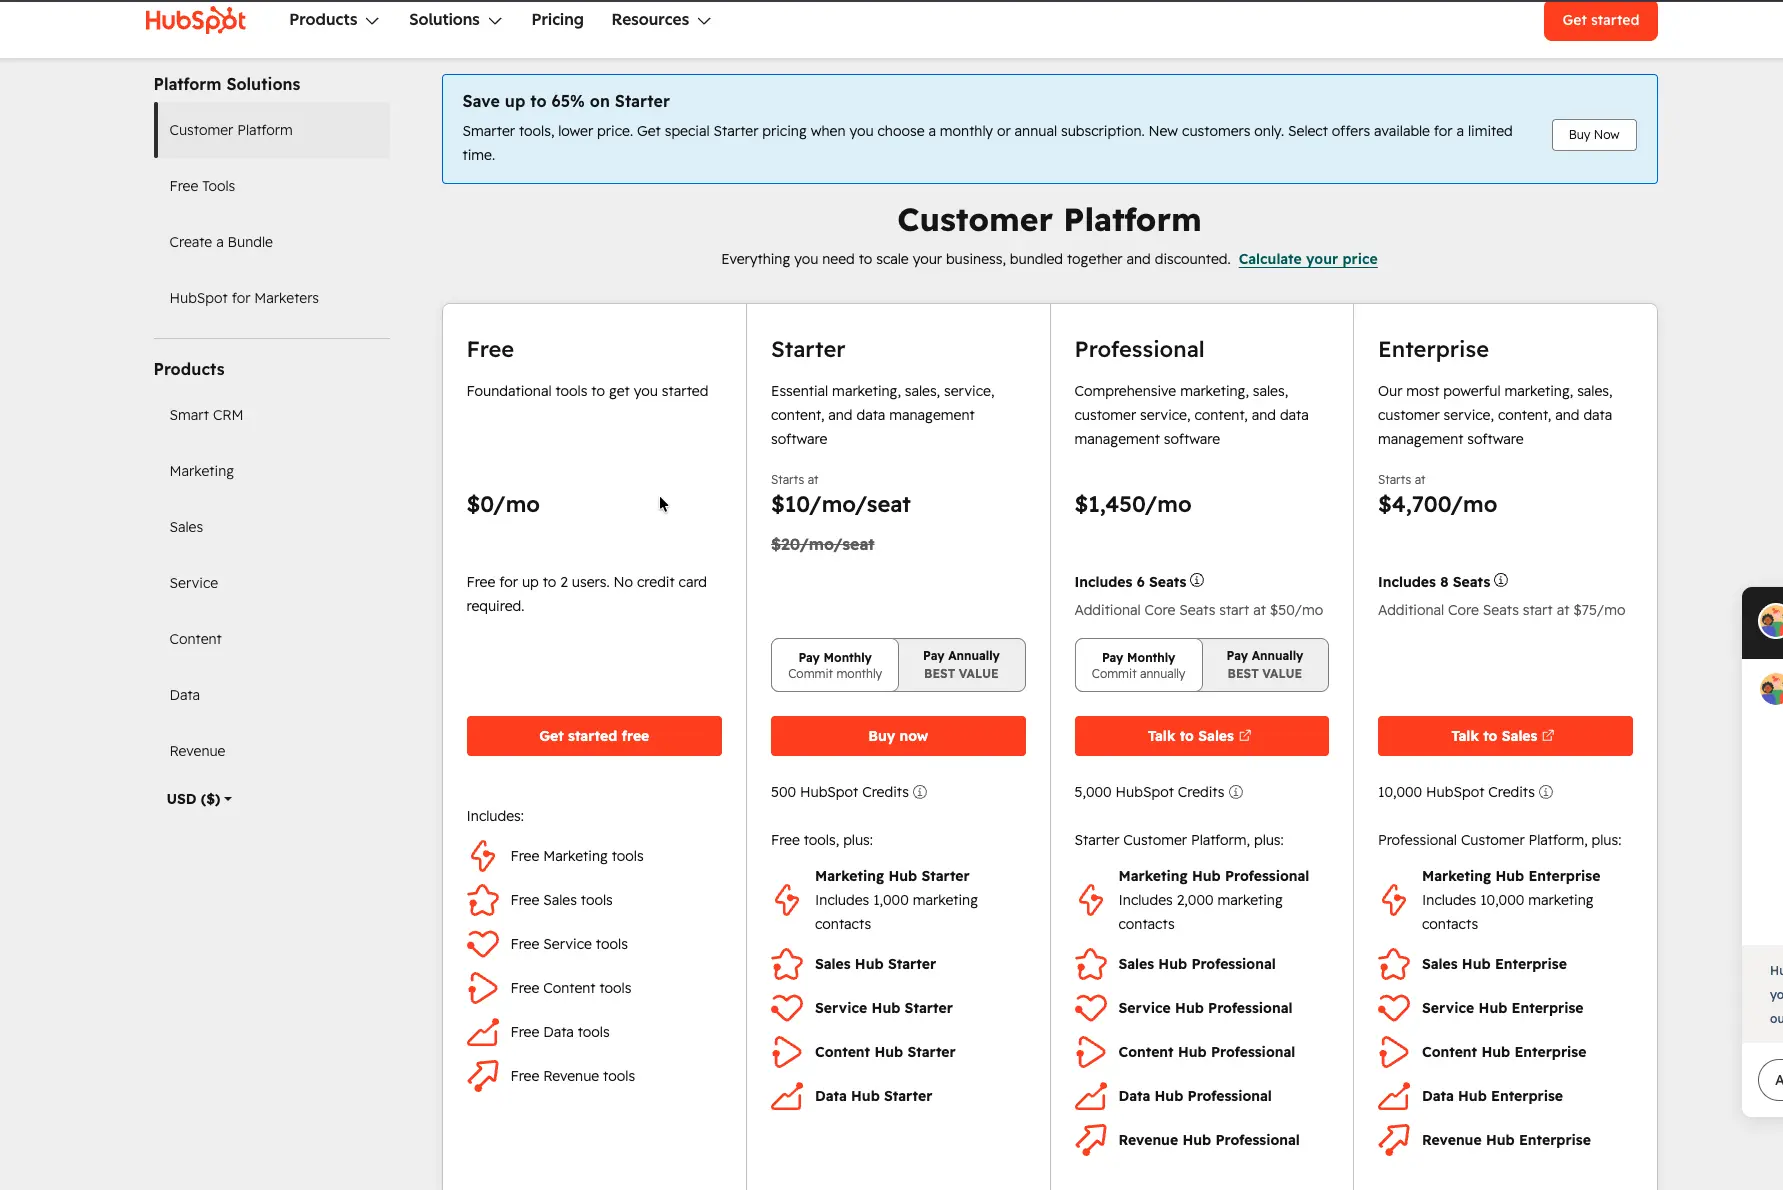Screen dimensions: 1783x1190
Task: Click the Content Hub Enterprise text
Action: click(x=1504, y=1052)
